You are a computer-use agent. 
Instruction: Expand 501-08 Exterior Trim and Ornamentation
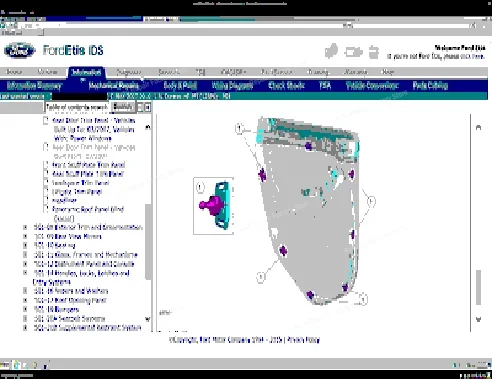click(25, 227)
